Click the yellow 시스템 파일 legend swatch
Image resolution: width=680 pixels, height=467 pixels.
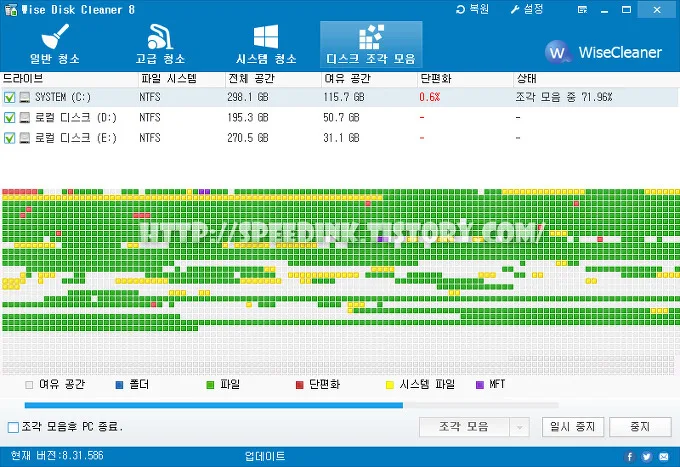[x=390, y=385]
